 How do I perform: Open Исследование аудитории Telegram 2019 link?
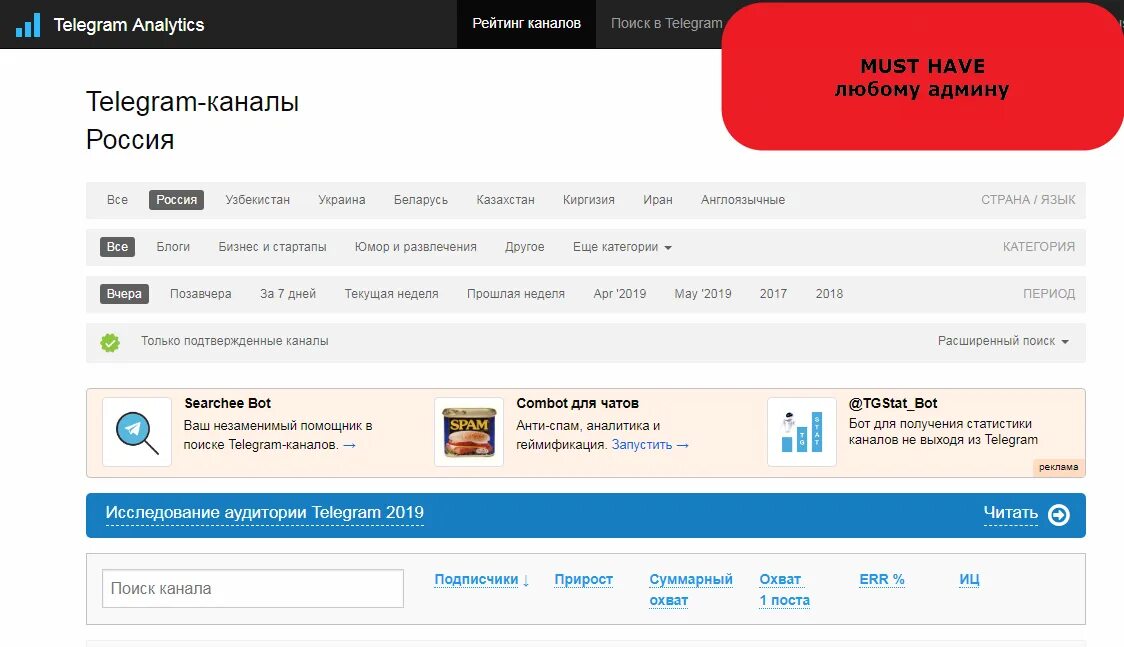(265, 513)
